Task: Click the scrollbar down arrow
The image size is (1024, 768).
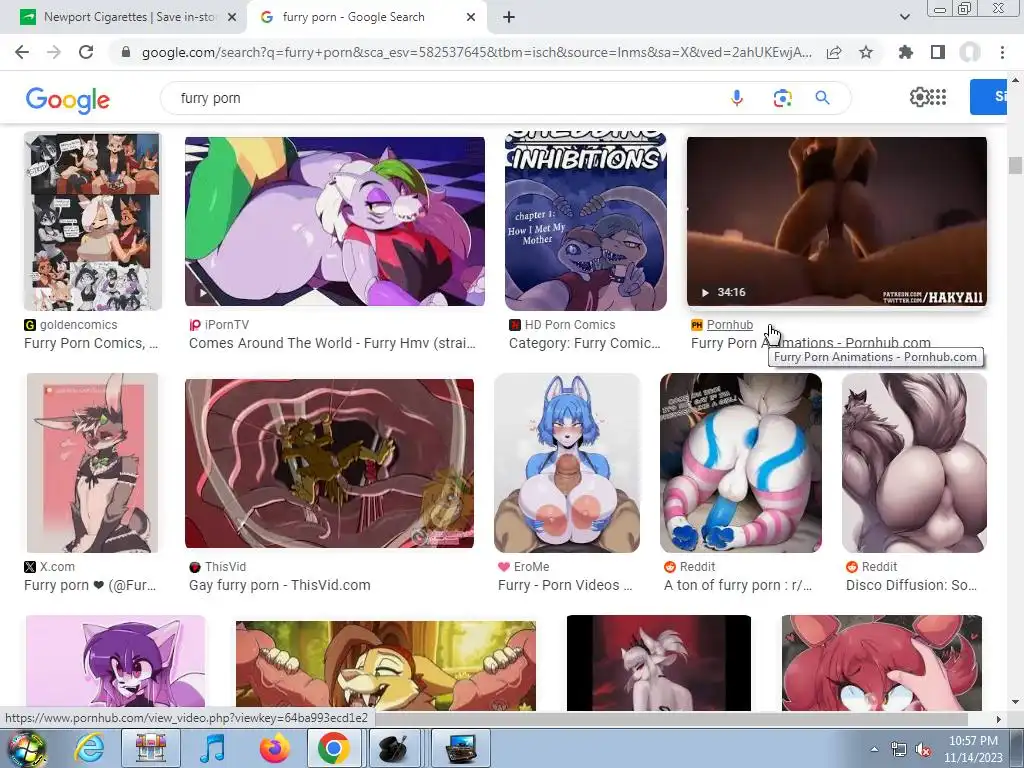Action: 1015,702
